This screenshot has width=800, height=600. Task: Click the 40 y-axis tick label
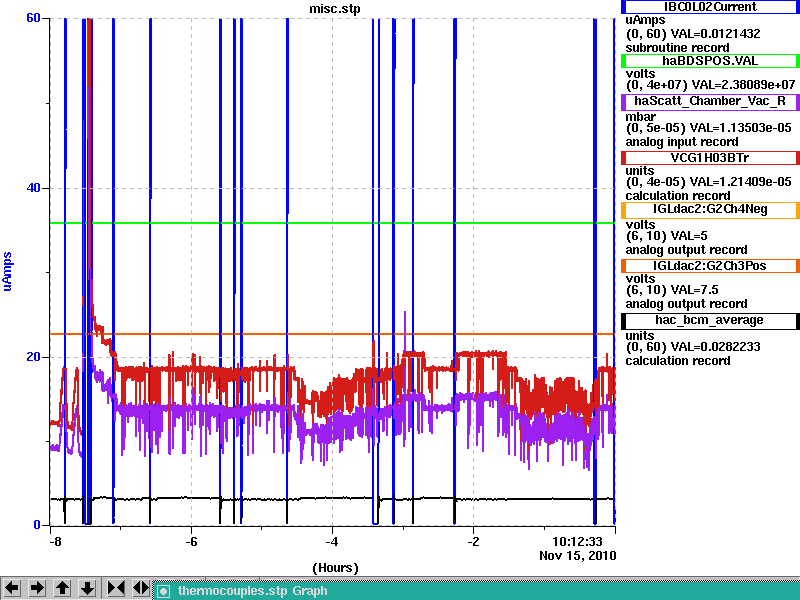[x=33, y=188]
